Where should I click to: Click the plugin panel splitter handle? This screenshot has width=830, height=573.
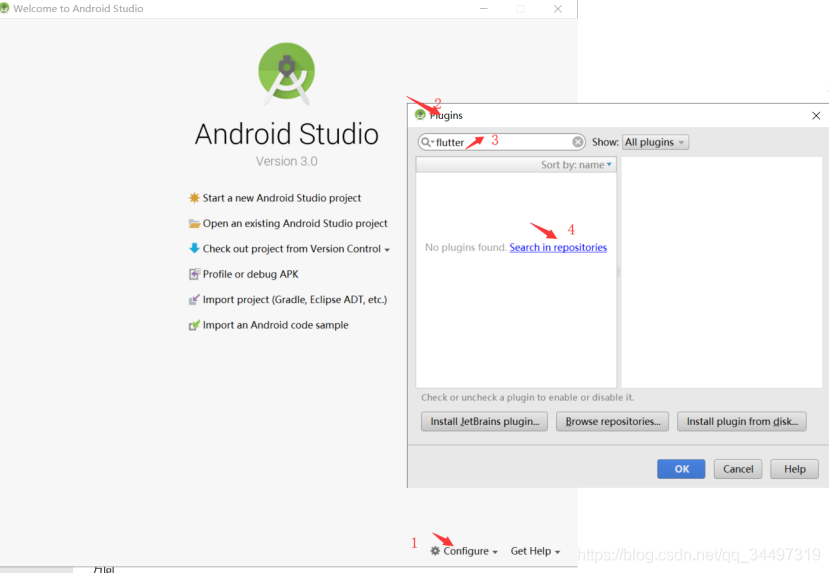[618, 272]
